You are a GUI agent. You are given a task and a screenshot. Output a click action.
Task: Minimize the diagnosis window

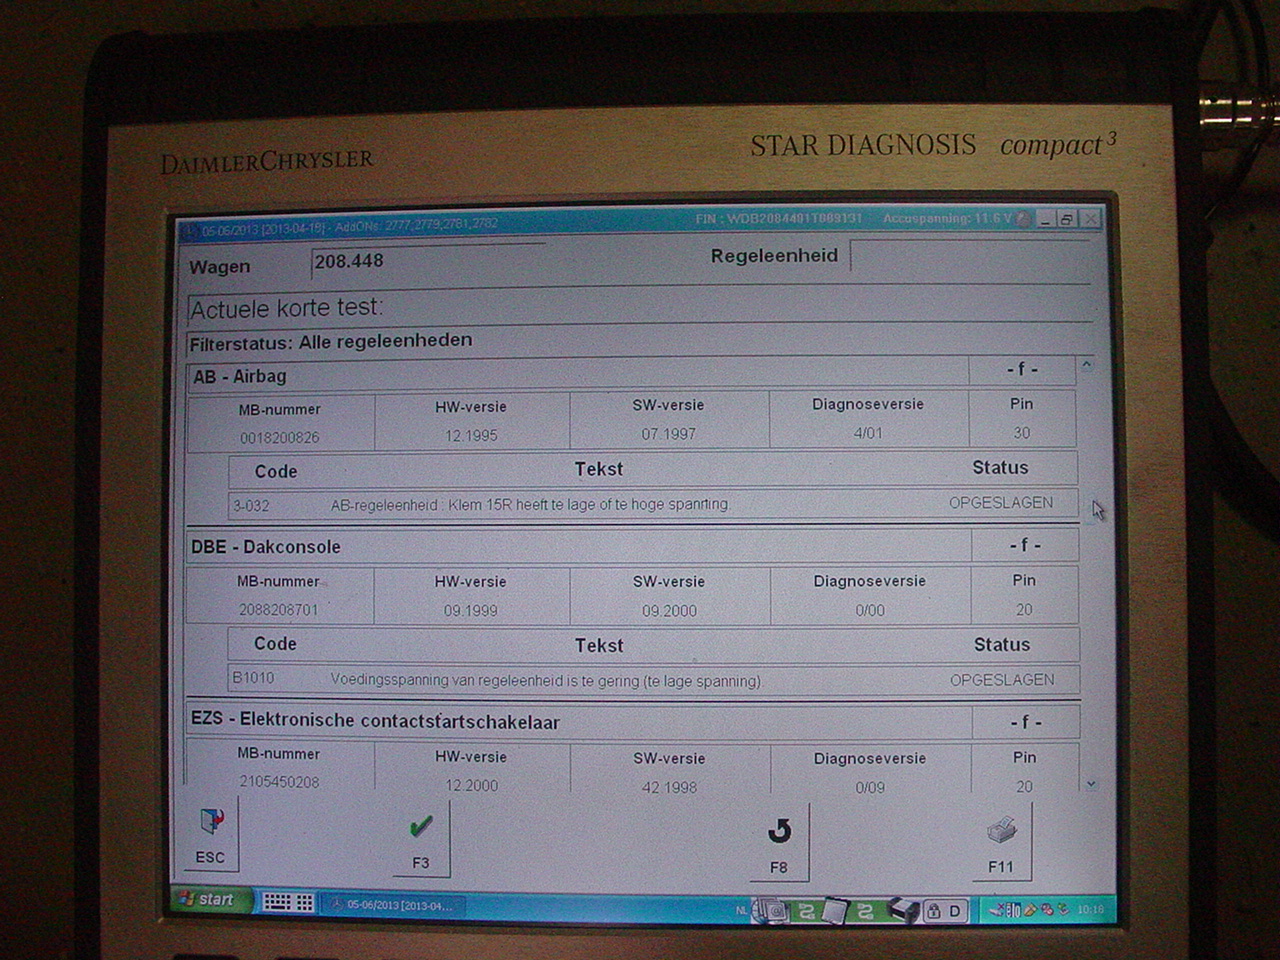[1045, 219]
